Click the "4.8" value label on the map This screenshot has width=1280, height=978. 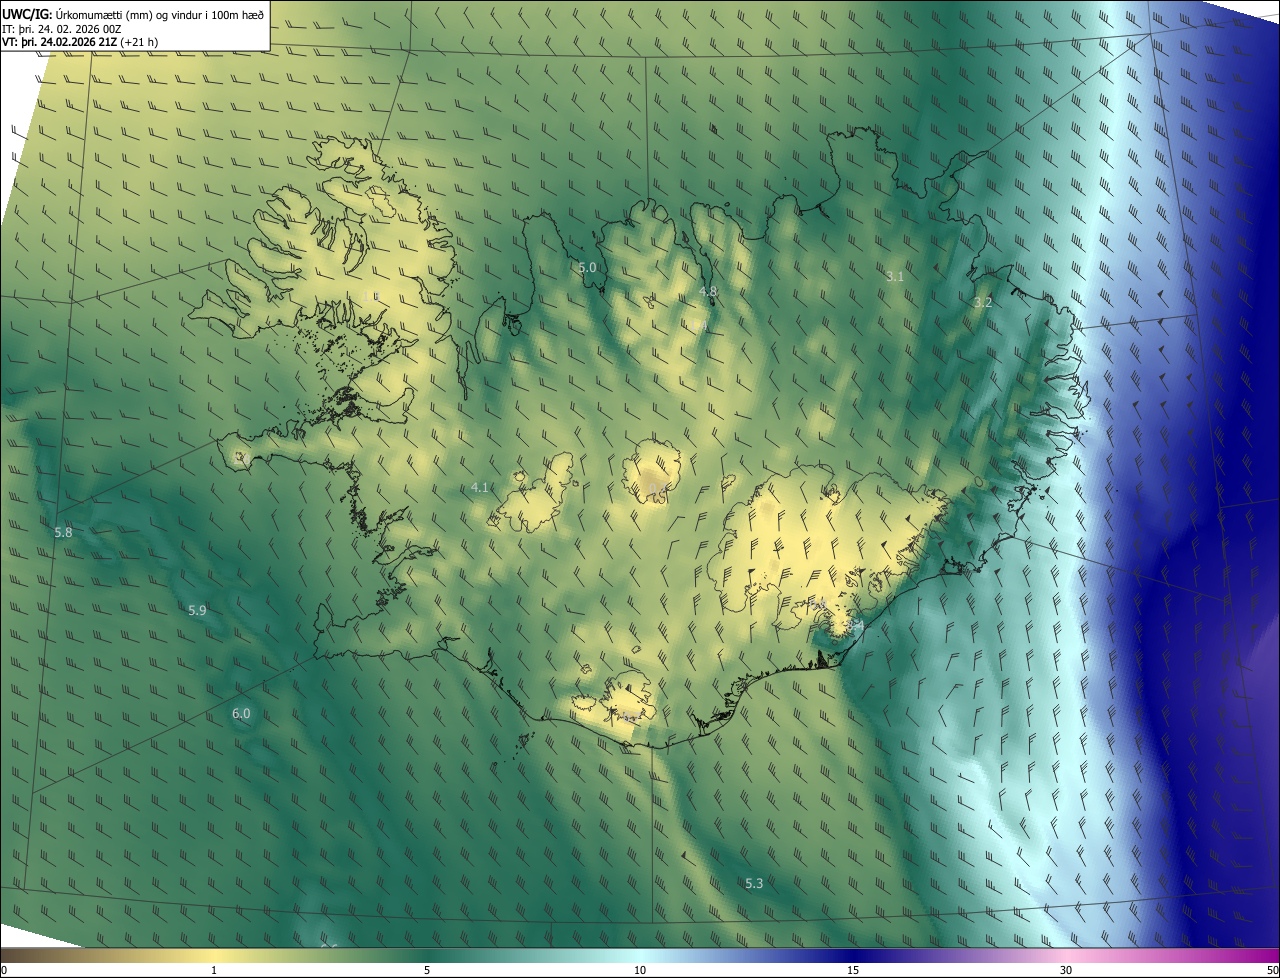(x=708, y=291)
